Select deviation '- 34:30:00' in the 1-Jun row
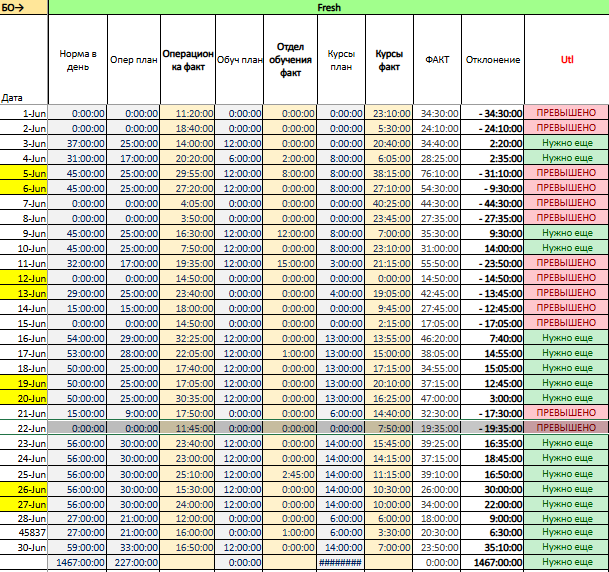Image resolution: width=609 pixels, height=572 pixels. [x=493, y=113]
